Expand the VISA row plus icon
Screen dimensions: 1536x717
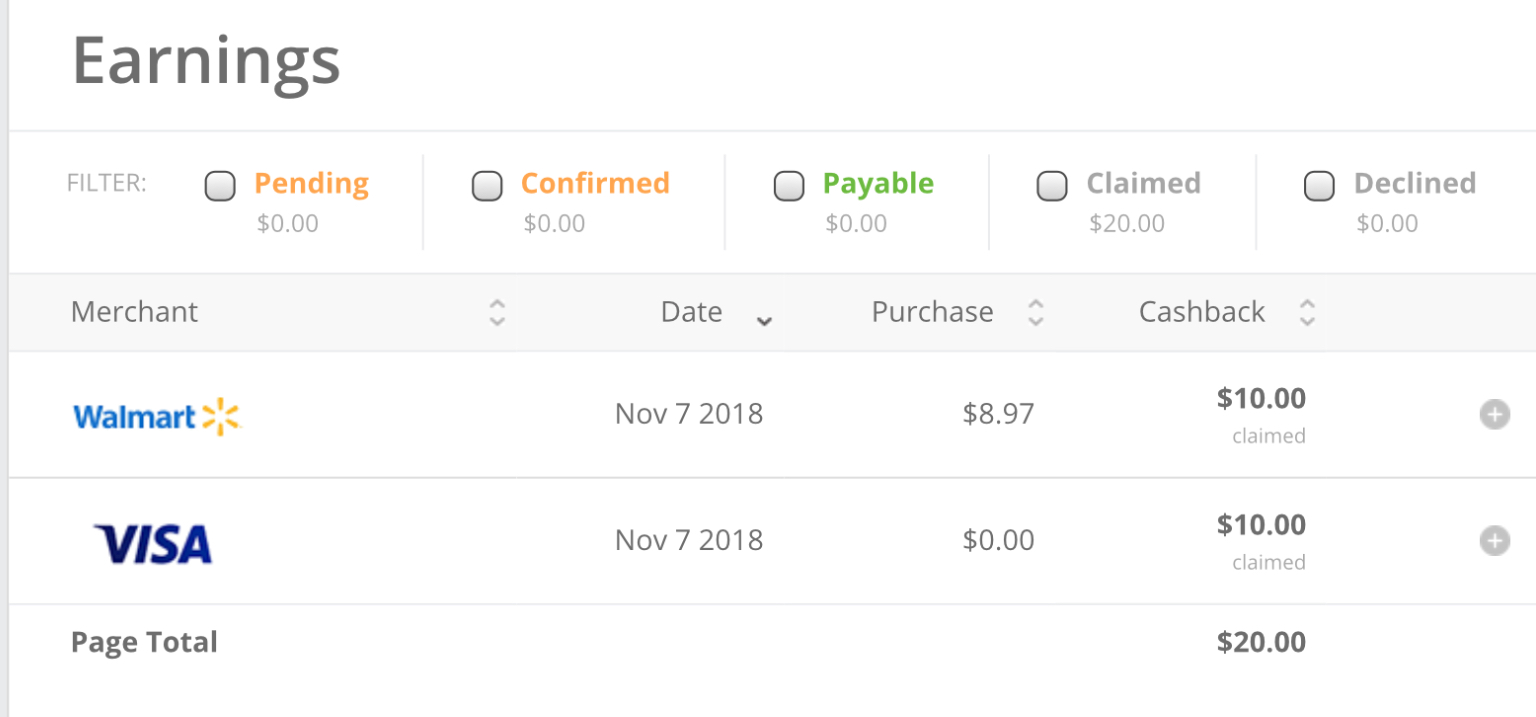coord(1494,541)
